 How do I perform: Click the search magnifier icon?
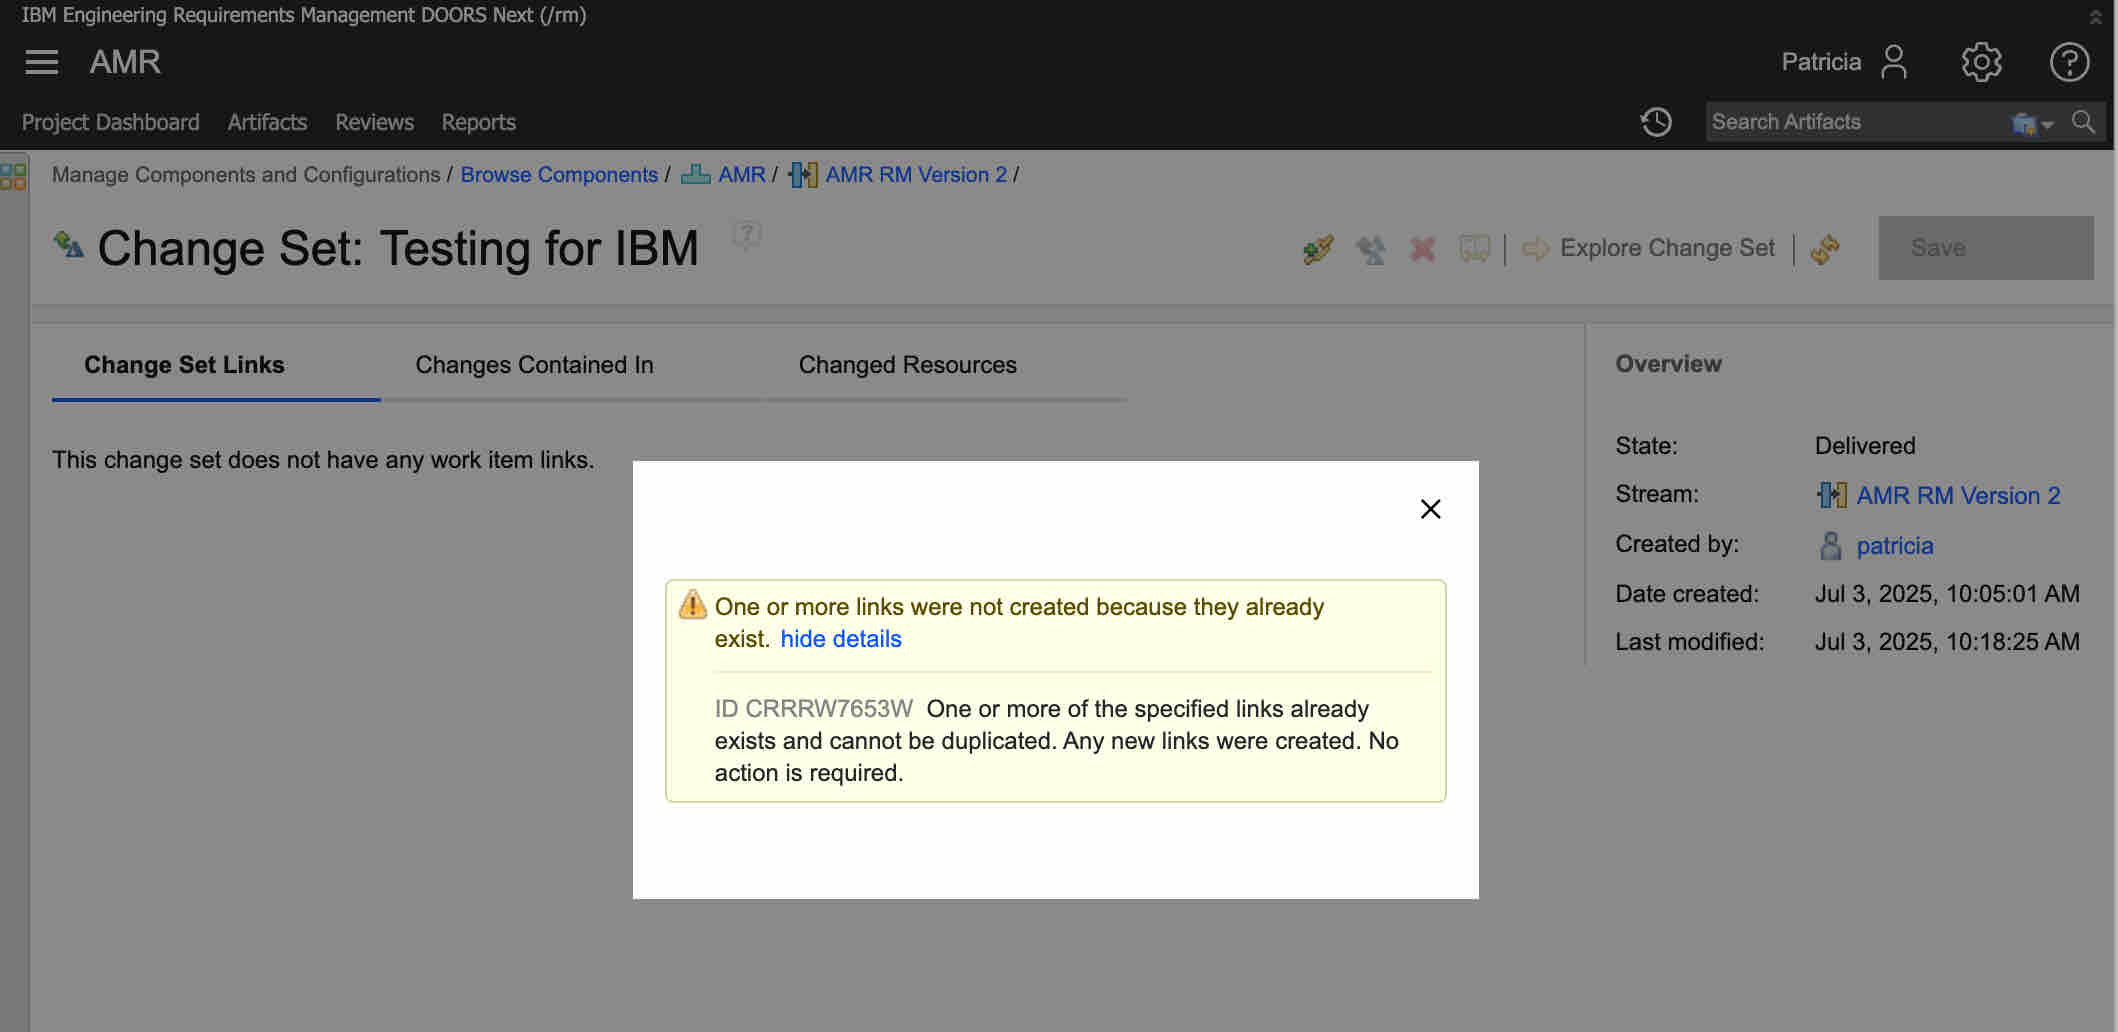click(2084, 122)
